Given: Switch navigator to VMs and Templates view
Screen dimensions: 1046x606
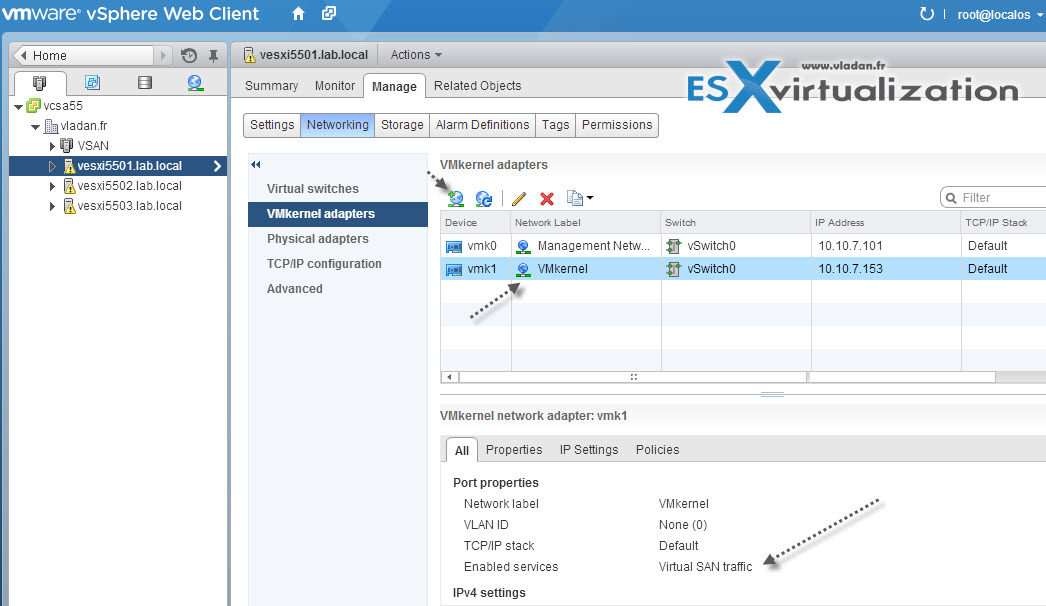Looking at the screenshot, I should pyautogui.click(x=92, y=82).
